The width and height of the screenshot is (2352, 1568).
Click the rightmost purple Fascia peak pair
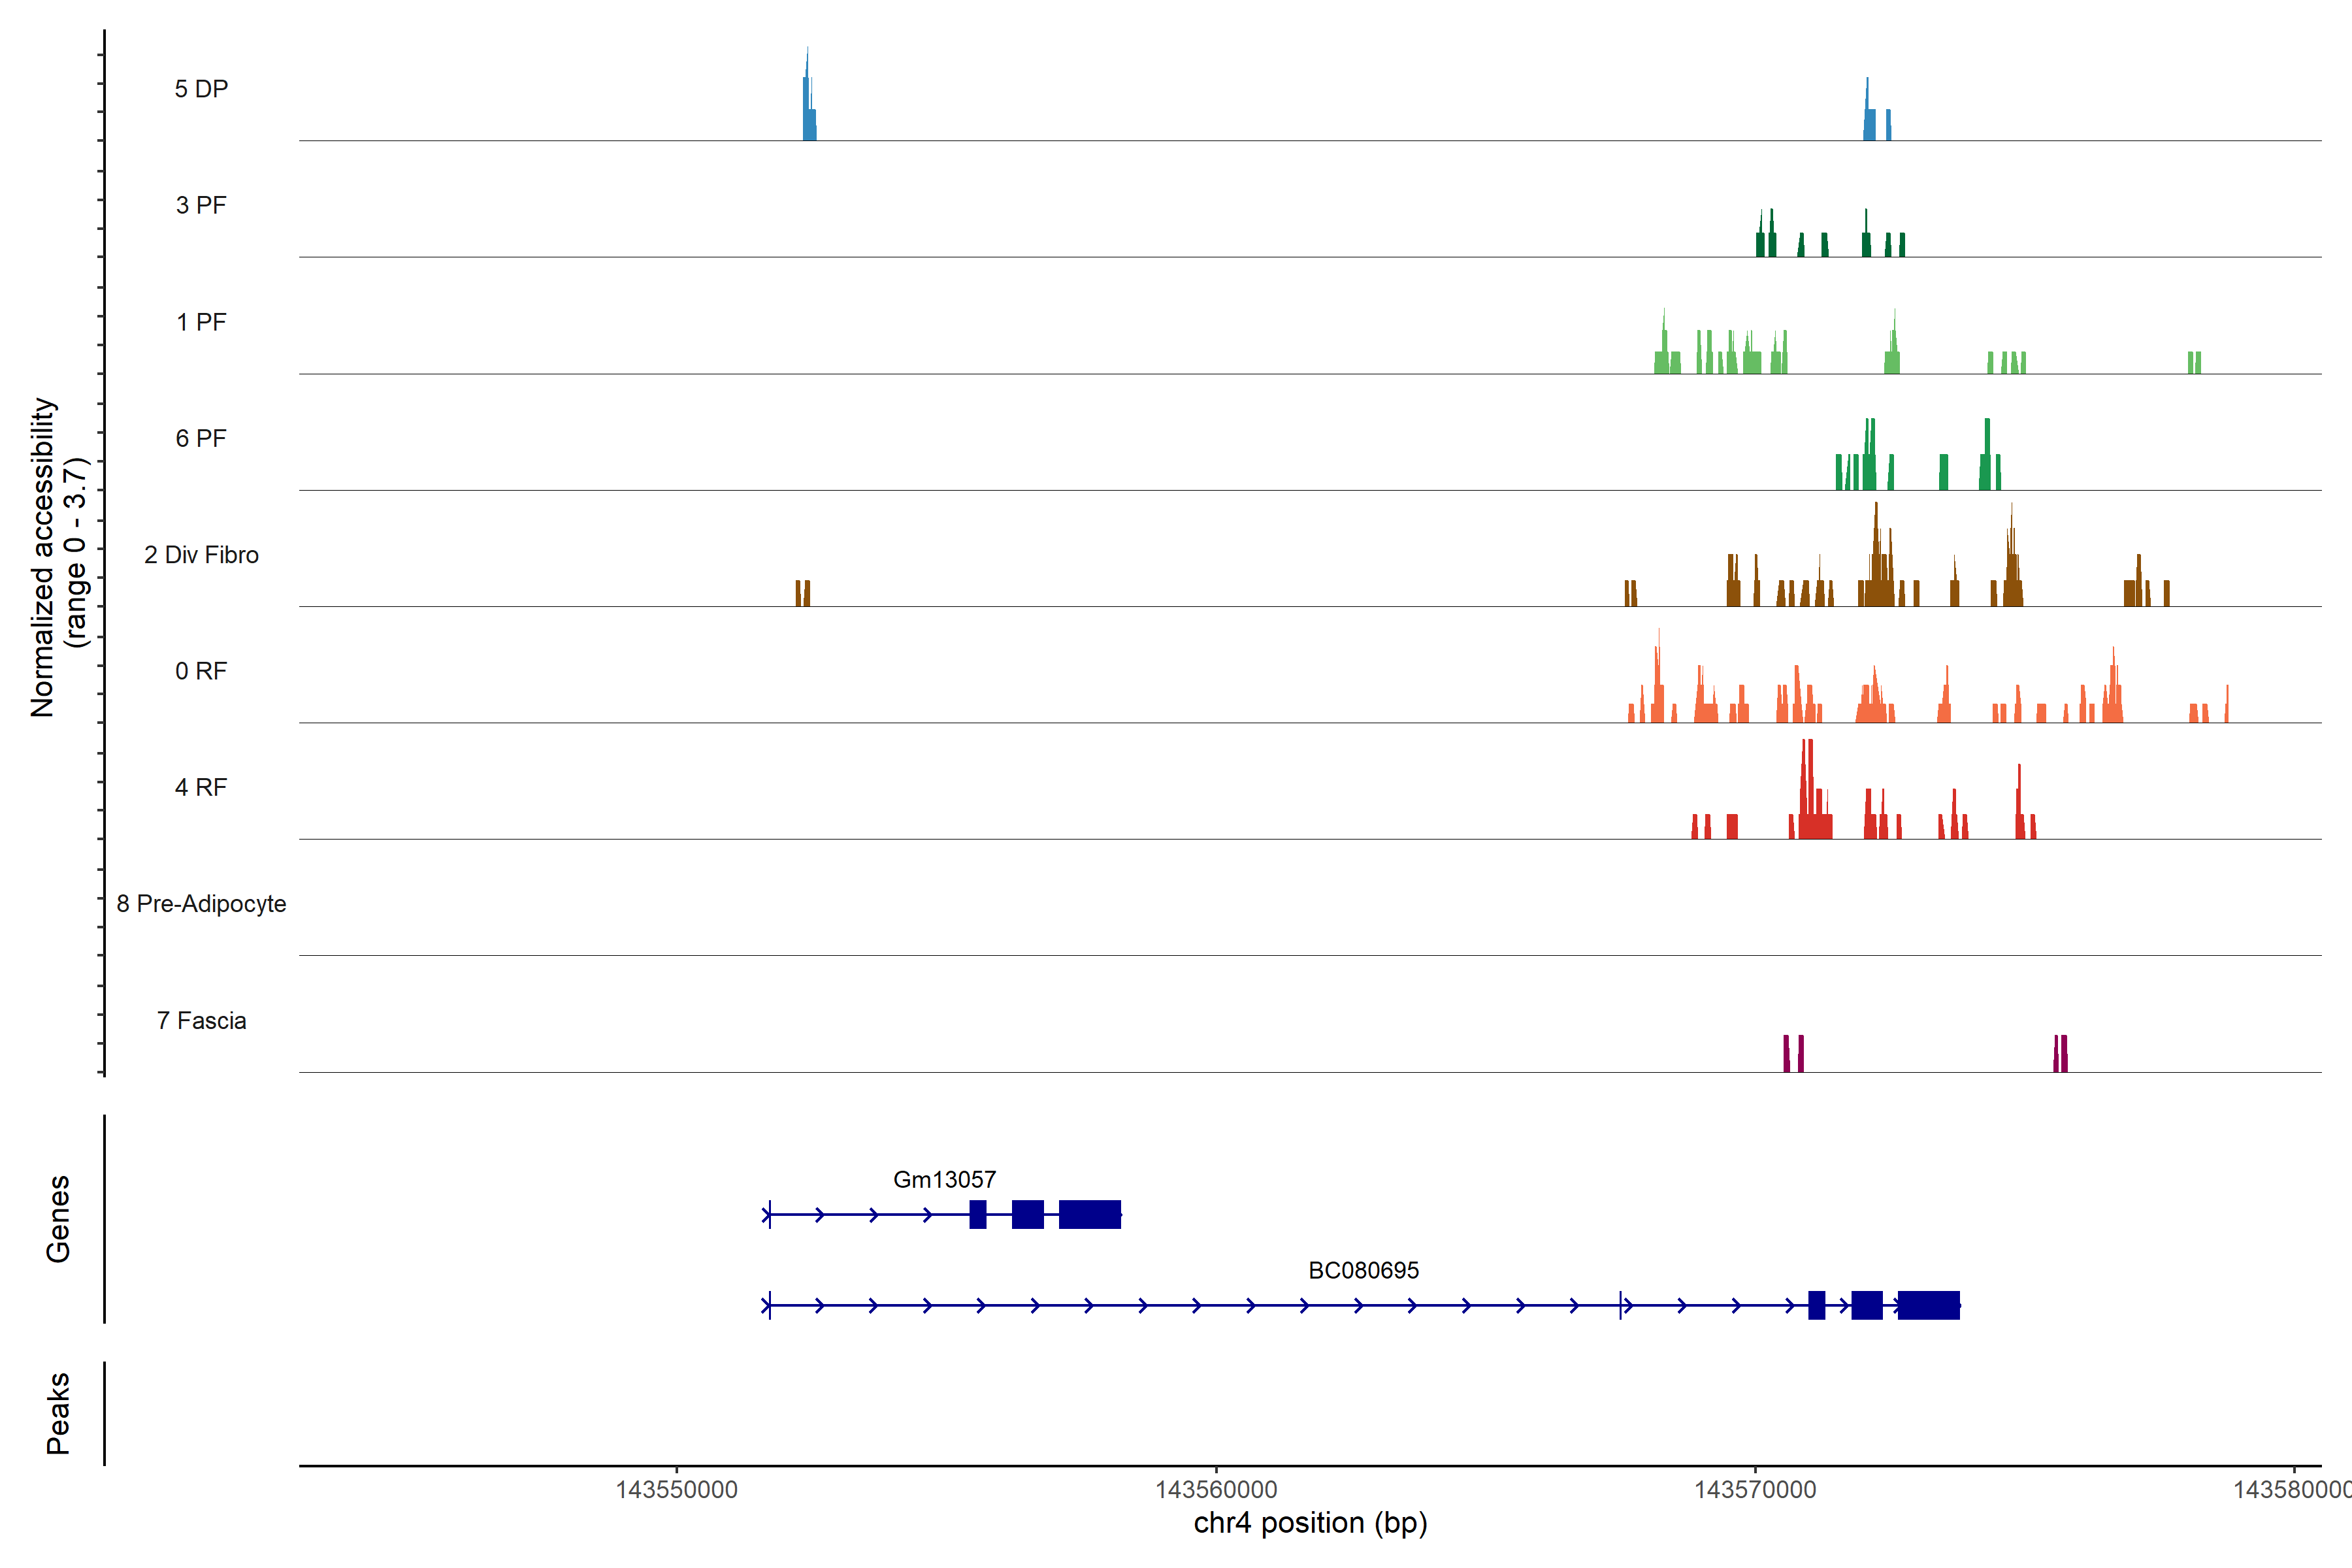pyautogui.click(x=2060, y=1055)
